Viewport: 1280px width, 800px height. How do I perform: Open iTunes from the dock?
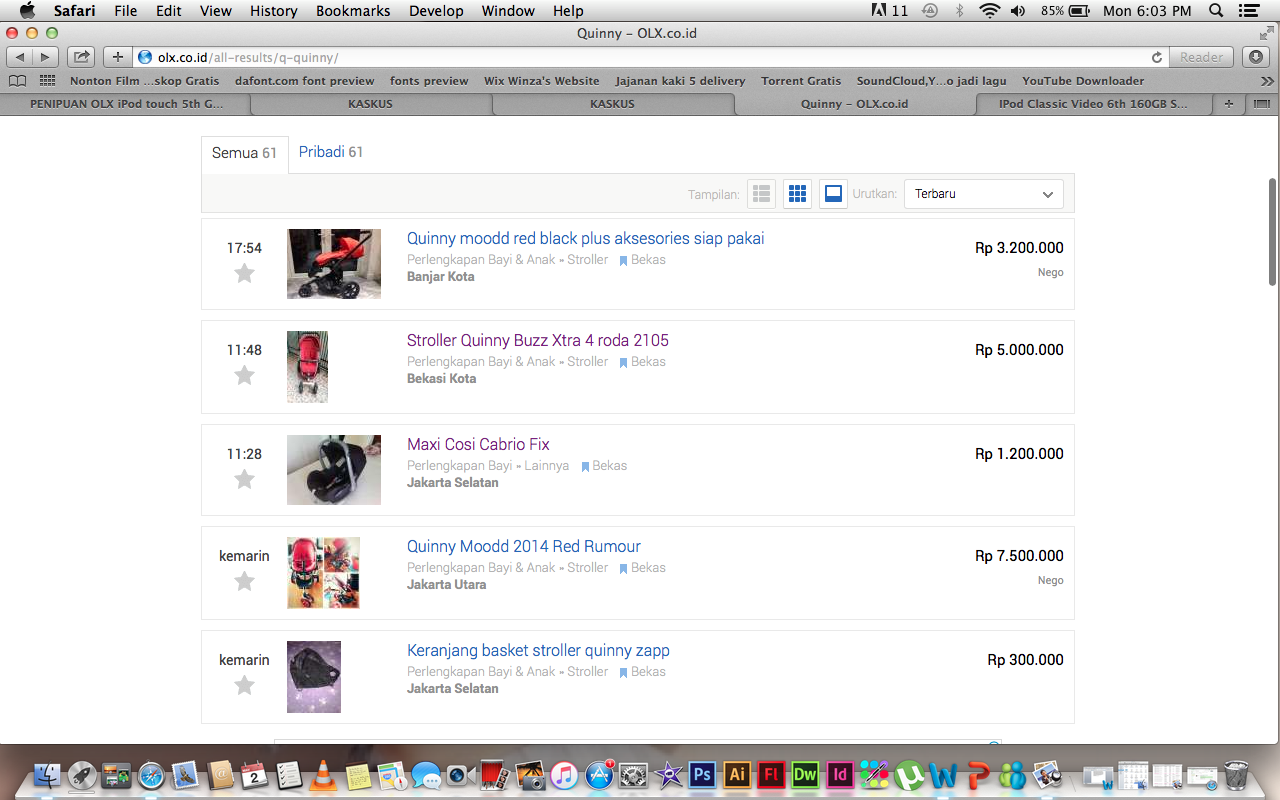point(564,774)
